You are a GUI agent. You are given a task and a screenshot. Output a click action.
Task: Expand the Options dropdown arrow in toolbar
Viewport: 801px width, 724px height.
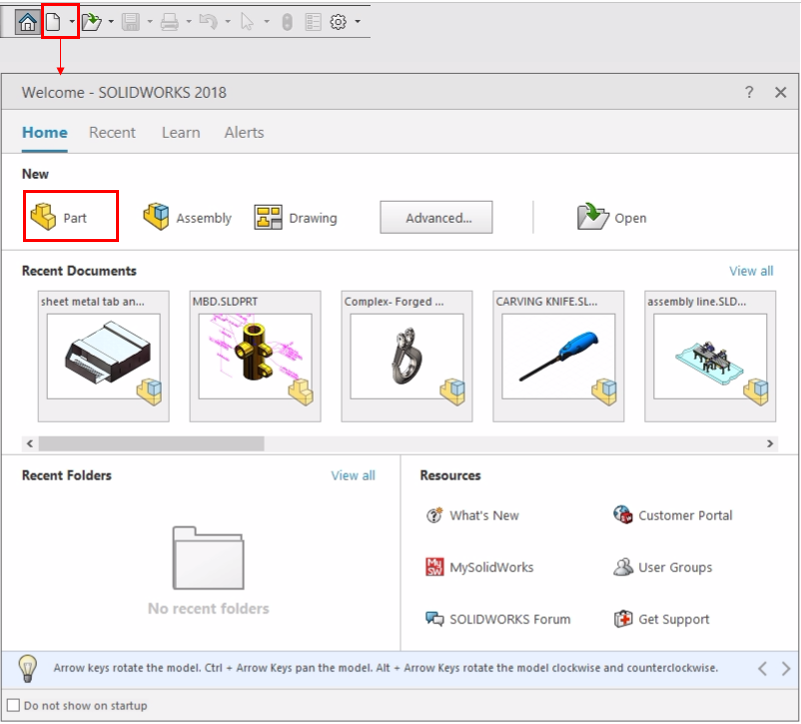[x=358, y=21]
